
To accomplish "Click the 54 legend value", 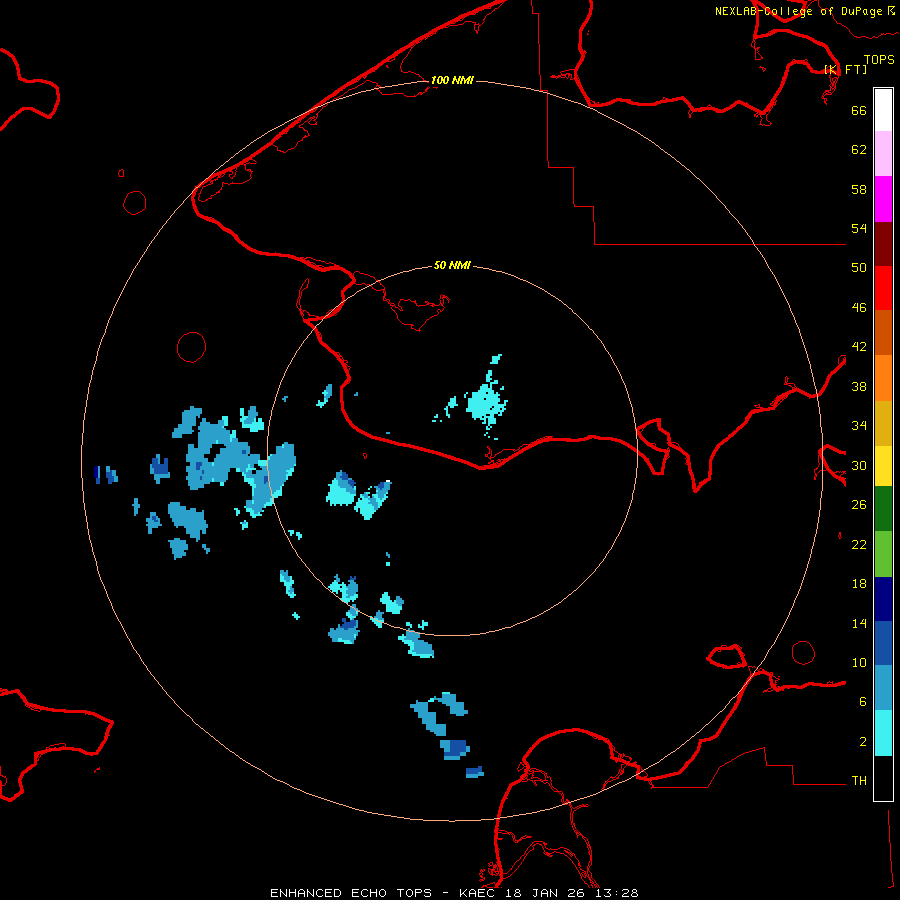I will coord(859,228).
